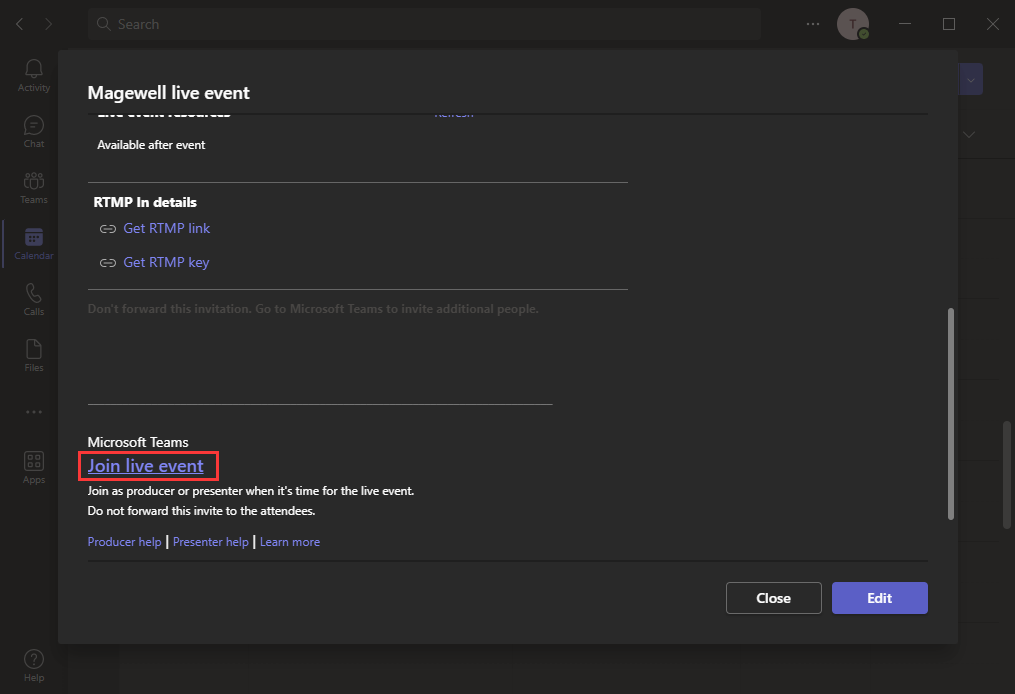
Task: Click the Magewell live event title
Action: [x=168, y=93]
